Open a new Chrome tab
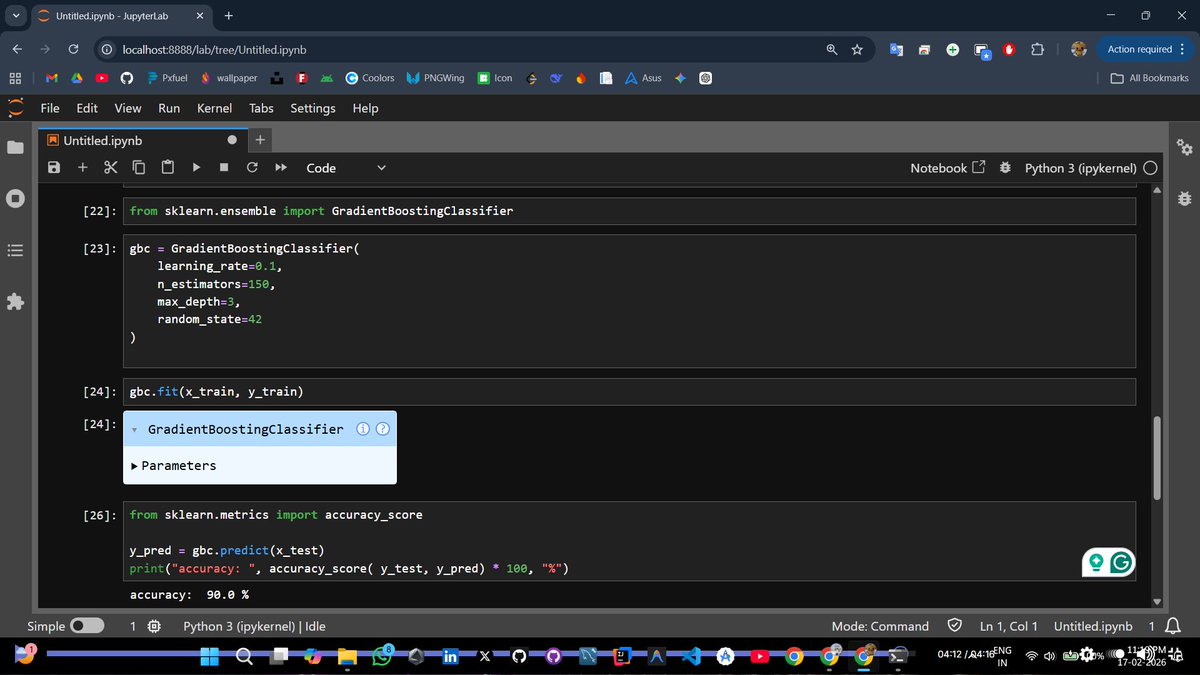 point(229,16)
